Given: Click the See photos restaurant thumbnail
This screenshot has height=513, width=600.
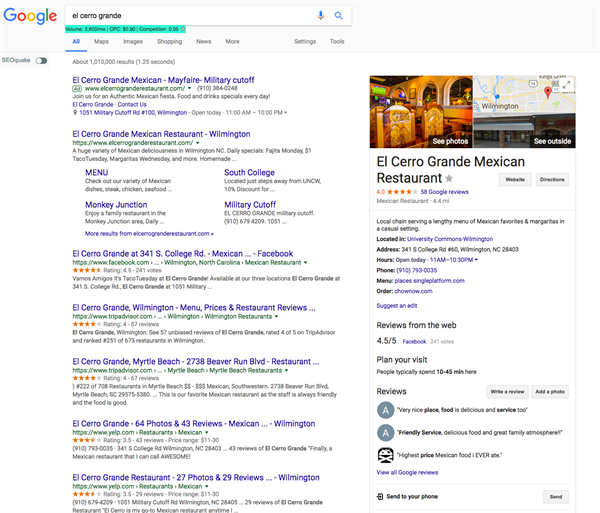Looking at the screenshot, I should (x=421, y=112).
